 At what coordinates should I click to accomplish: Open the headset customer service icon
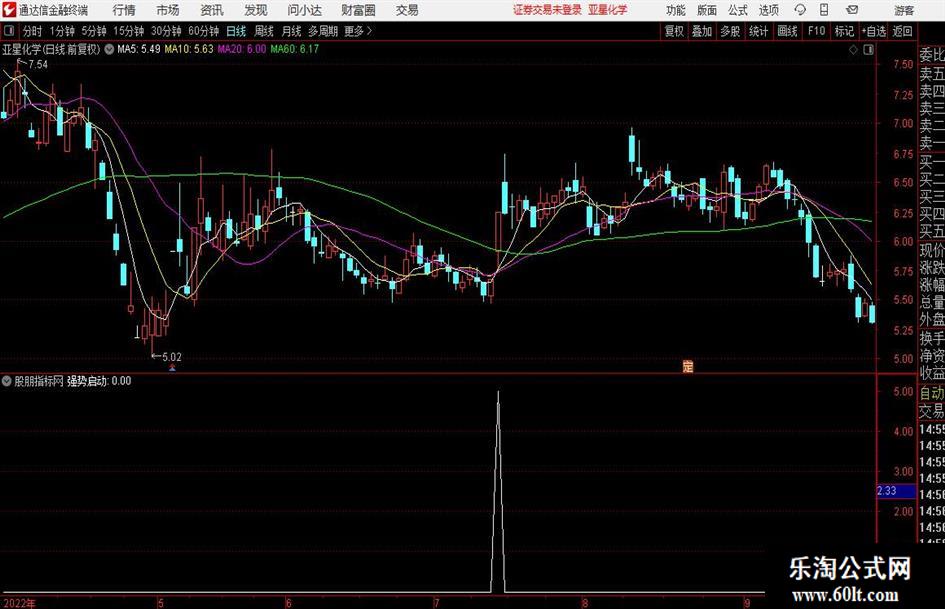[x=800, y=10]
